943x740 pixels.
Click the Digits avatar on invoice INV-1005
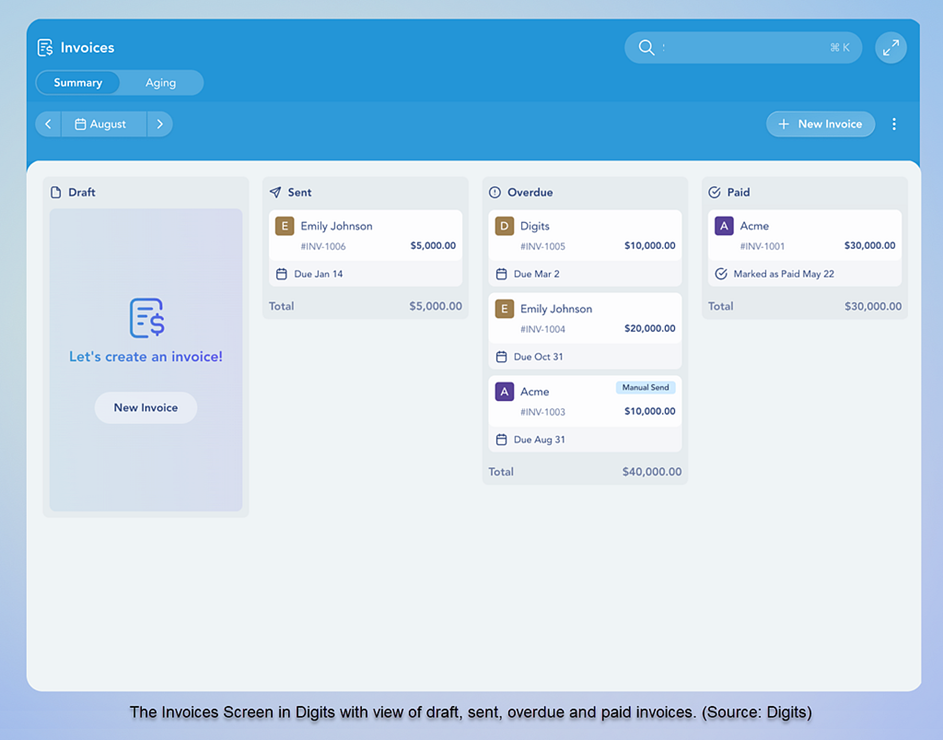[504, 226]
